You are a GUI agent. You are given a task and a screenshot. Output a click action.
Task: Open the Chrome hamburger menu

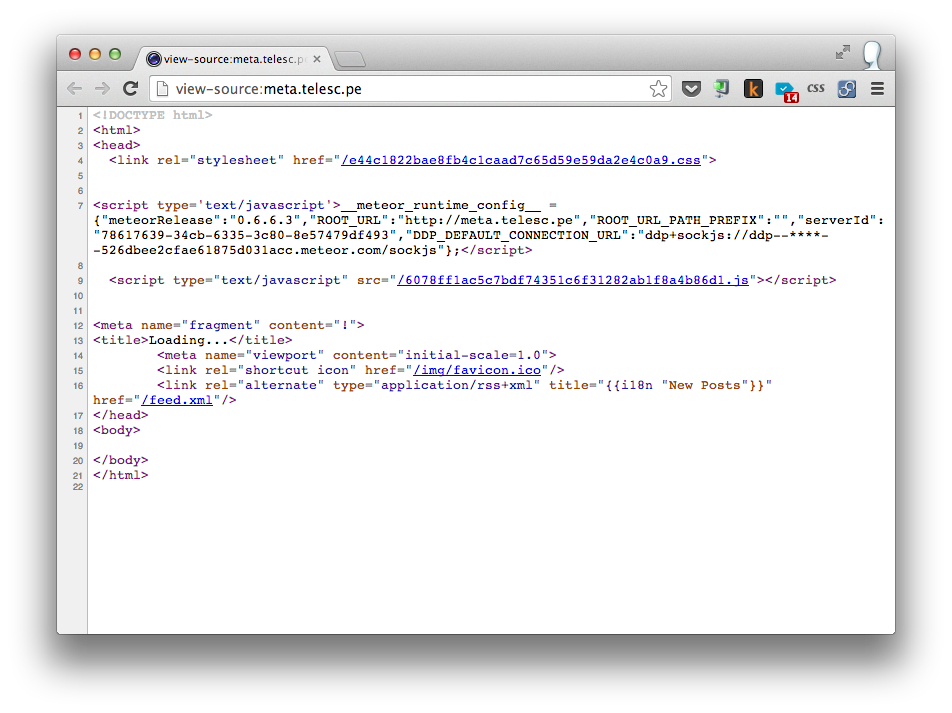point(877,89)
